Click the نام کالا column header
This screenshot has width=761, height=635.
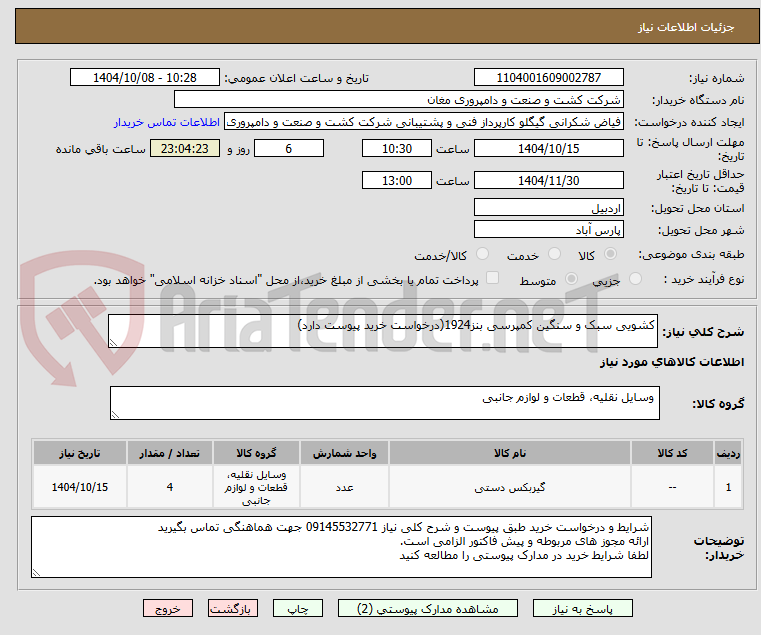510,453
